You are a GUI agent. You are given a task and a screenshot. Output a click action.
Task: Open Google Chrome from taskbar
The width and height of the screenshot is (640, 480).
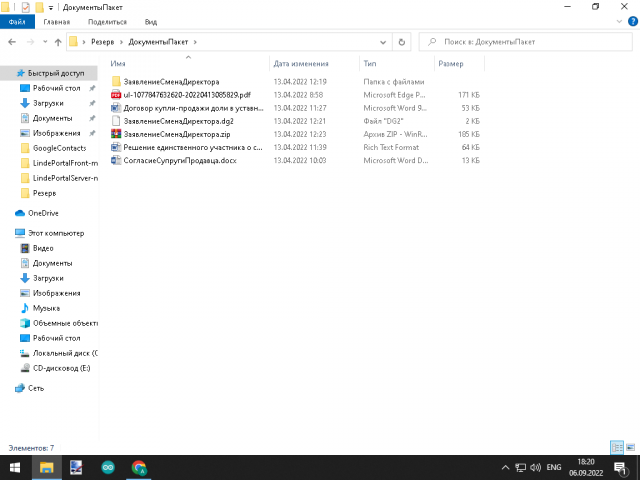click(139, 468)
